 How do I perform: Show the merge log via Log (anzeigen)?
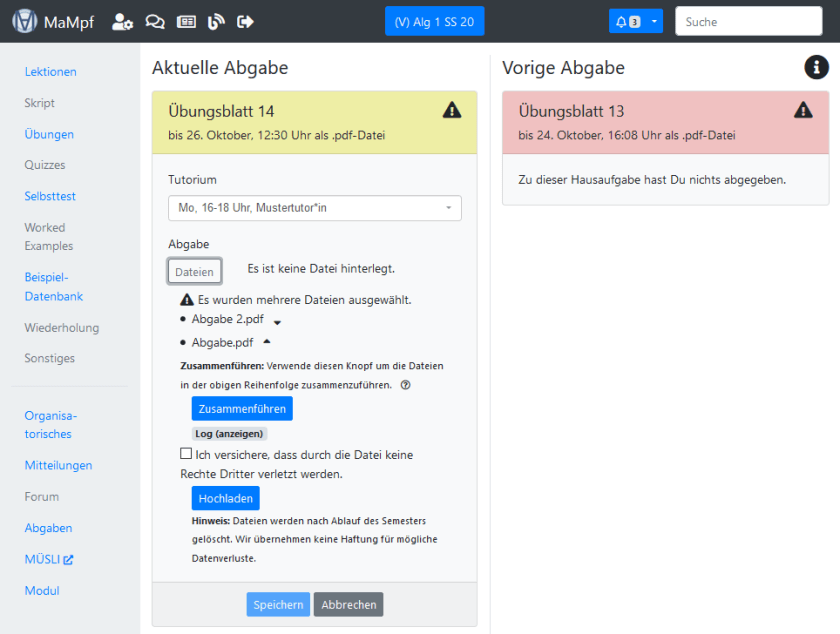[x=229, y=434]
